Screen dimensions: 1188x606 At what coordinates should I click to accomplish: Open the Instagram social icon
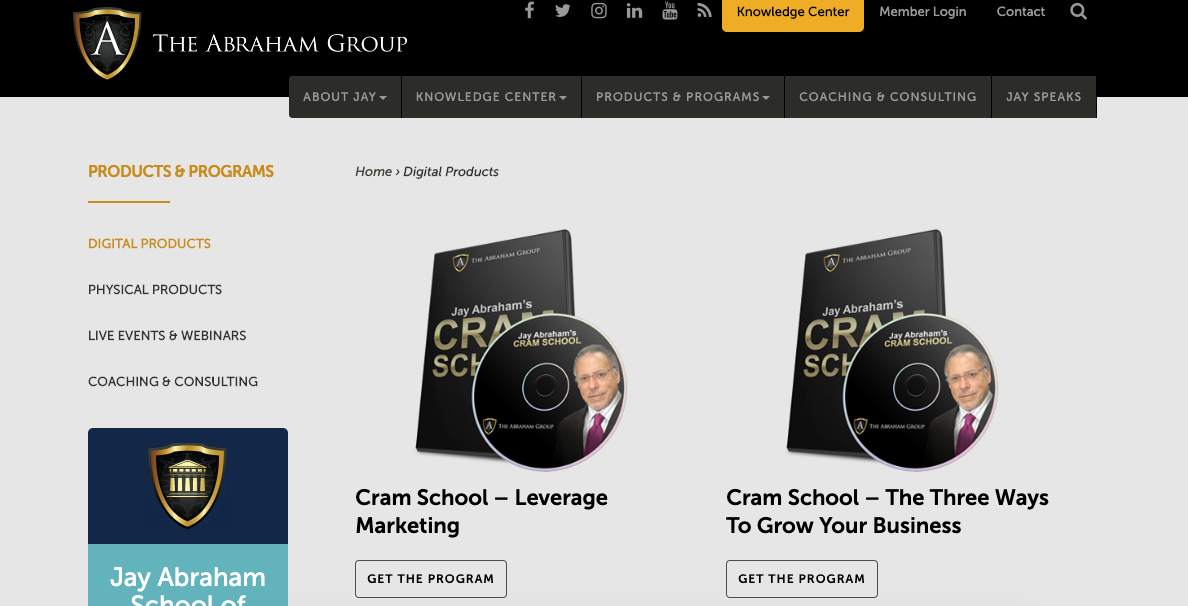(599, 11)
